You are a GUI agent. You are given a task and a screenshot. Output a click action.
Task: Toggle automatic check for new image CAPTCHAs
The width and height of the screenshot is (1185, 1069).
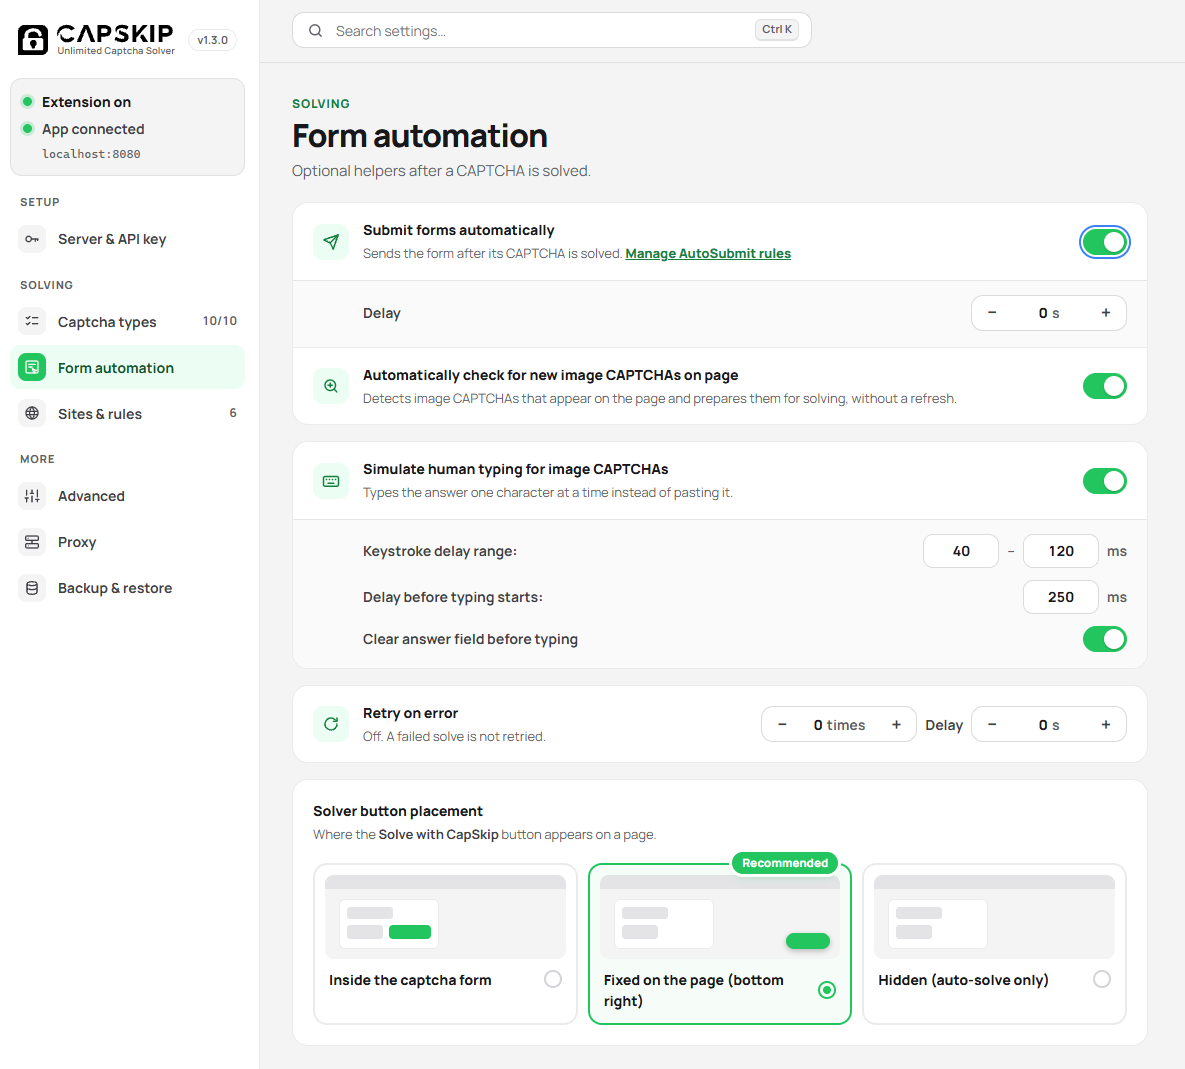[x=1104, y=386]
